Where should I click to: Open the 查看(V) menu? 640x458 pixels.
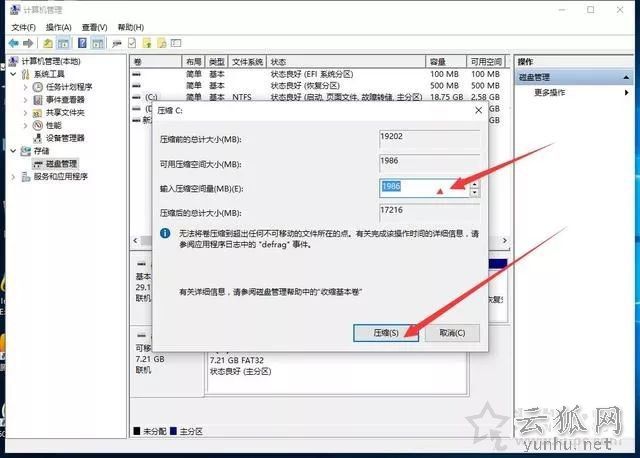pyautogui.click(x=94, y=27)
